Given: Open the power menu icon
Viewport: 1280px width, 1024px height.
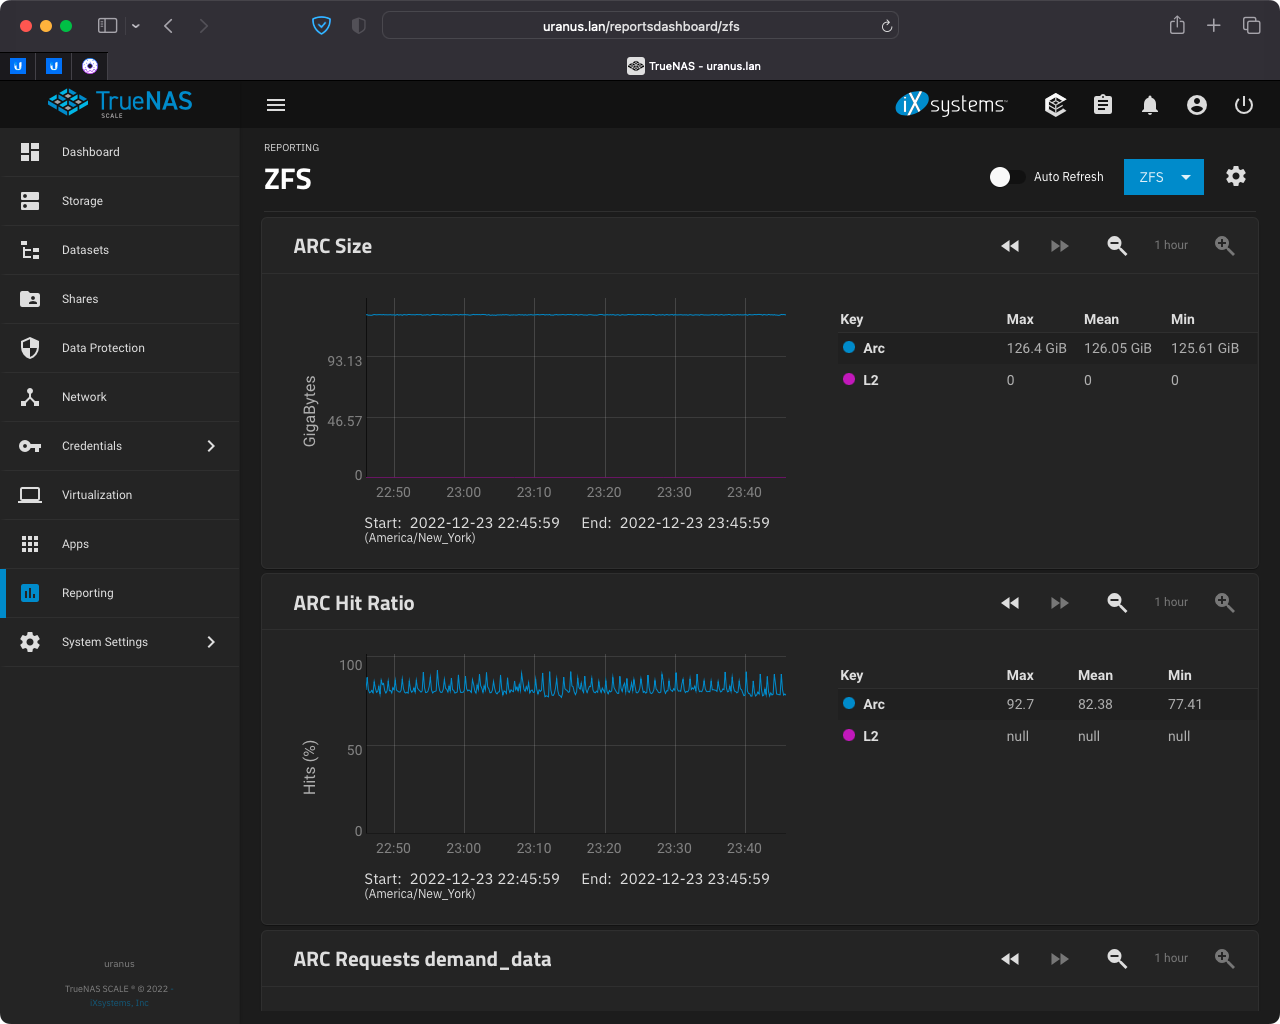Looking at the screenshot, I should point(1244,105).
